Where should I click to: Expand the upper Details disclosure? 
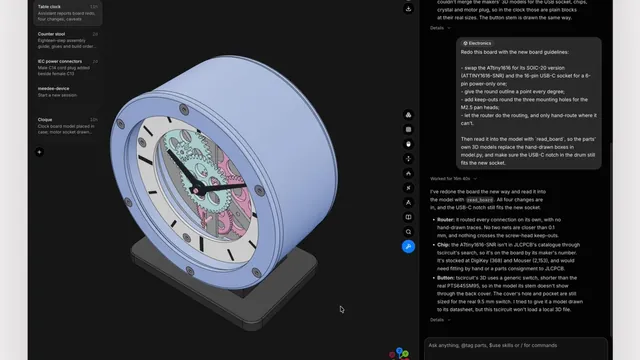click(x=440, y=28)
